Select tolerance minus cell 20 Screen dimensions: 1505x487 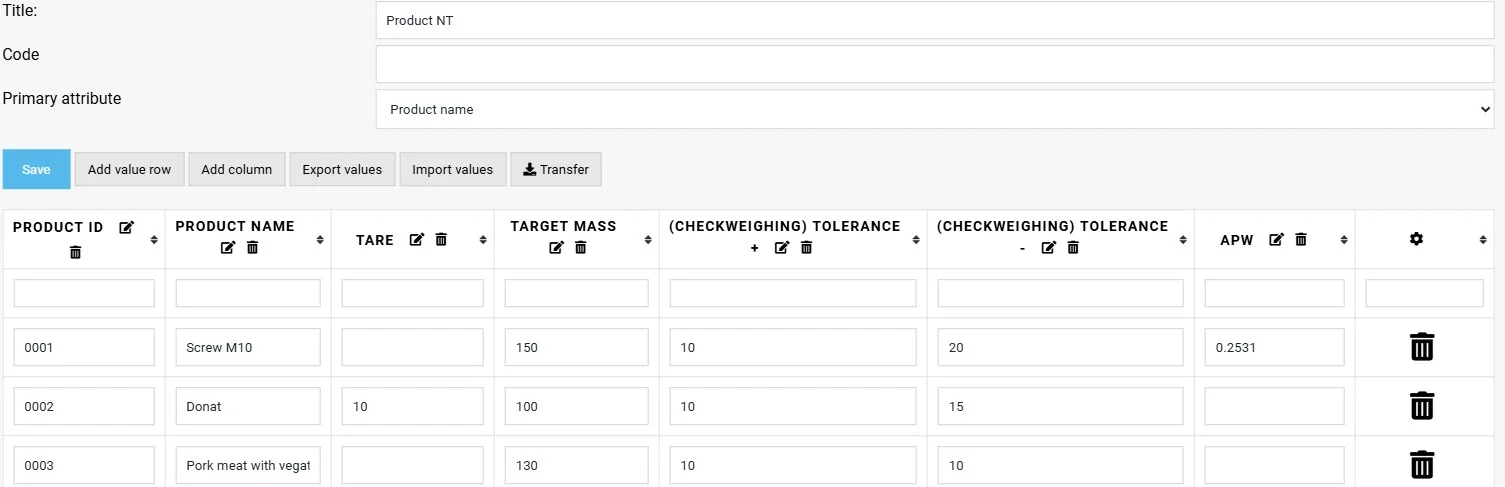point(1061,347)
